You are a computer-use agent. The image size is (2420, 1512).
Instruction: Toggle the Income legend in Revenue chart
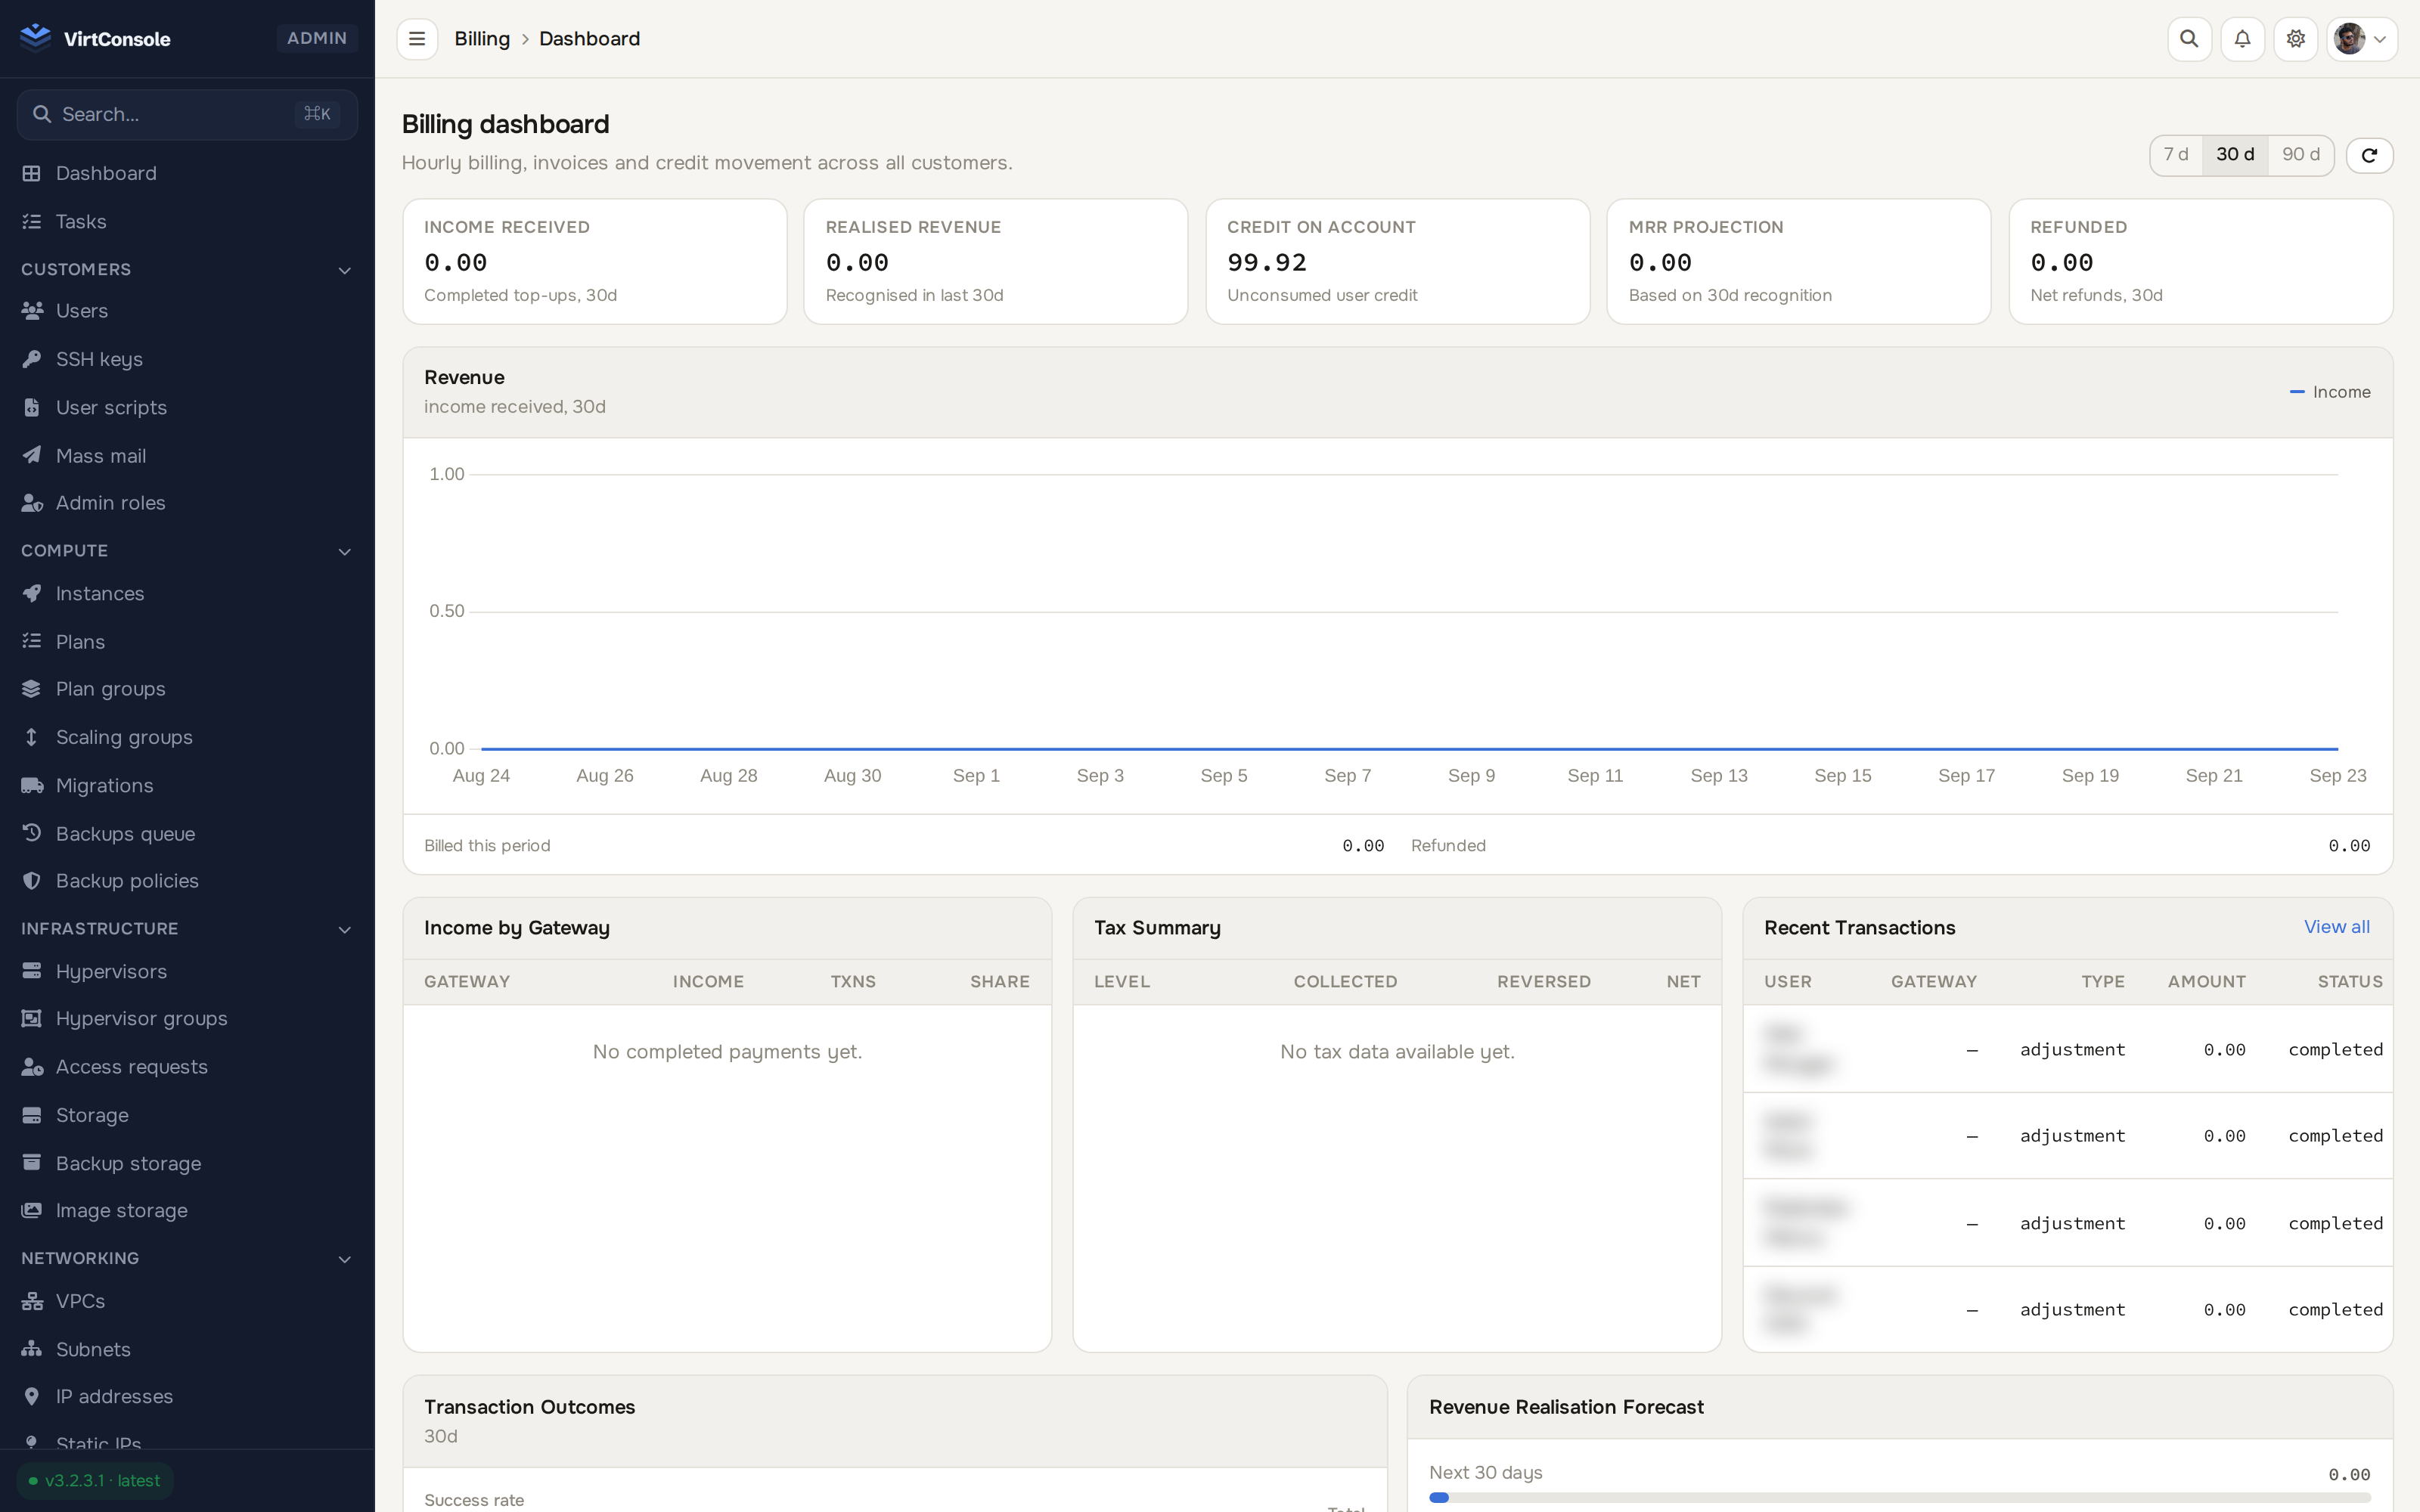[x=2330, y=392]
